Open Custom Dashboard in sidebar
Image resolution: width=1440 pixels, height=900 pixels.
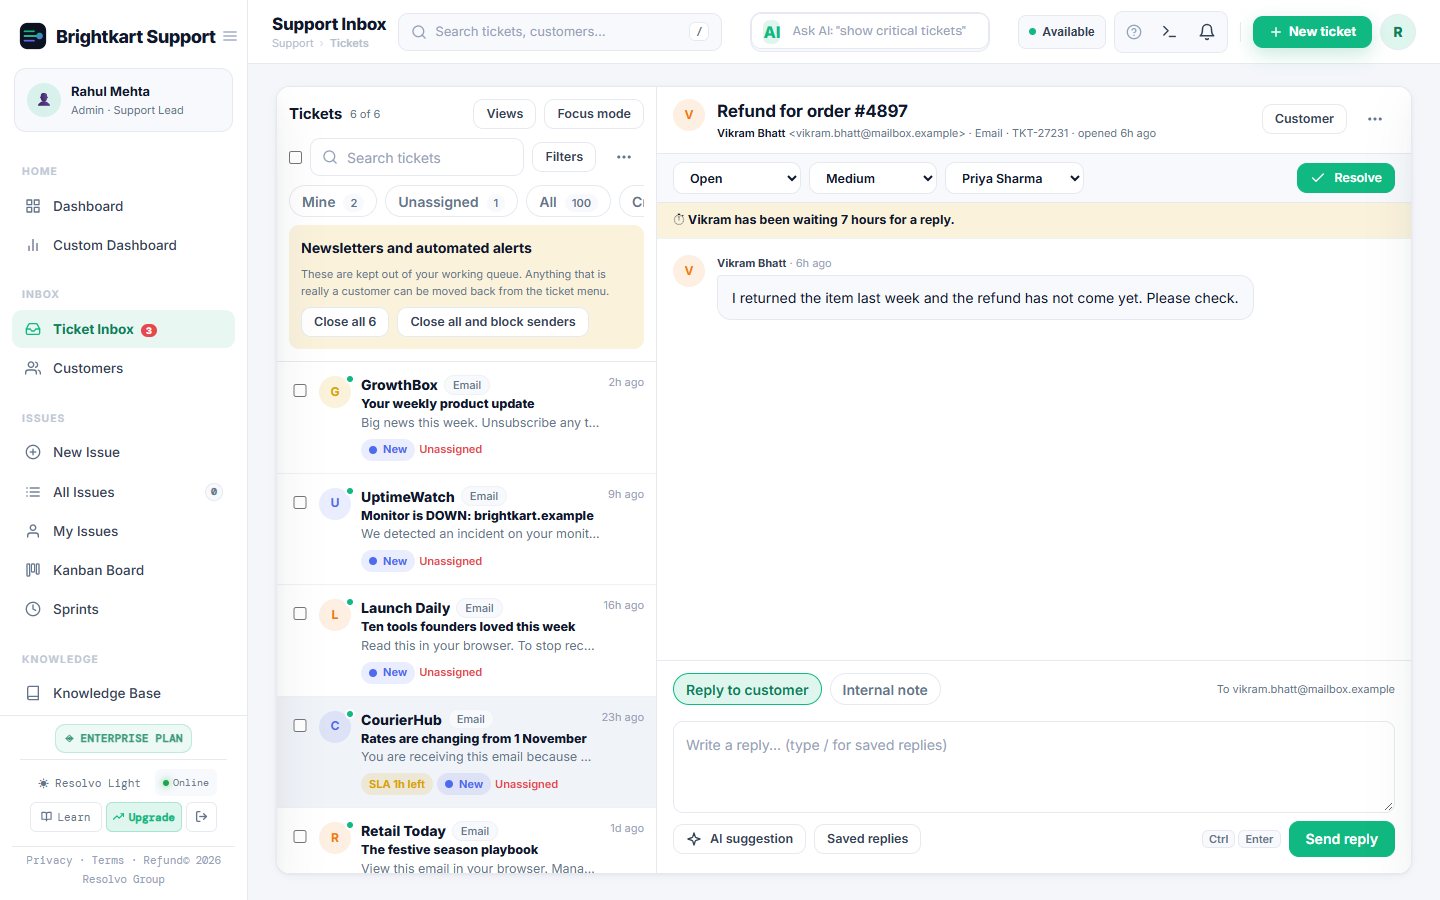click(123, 245)
